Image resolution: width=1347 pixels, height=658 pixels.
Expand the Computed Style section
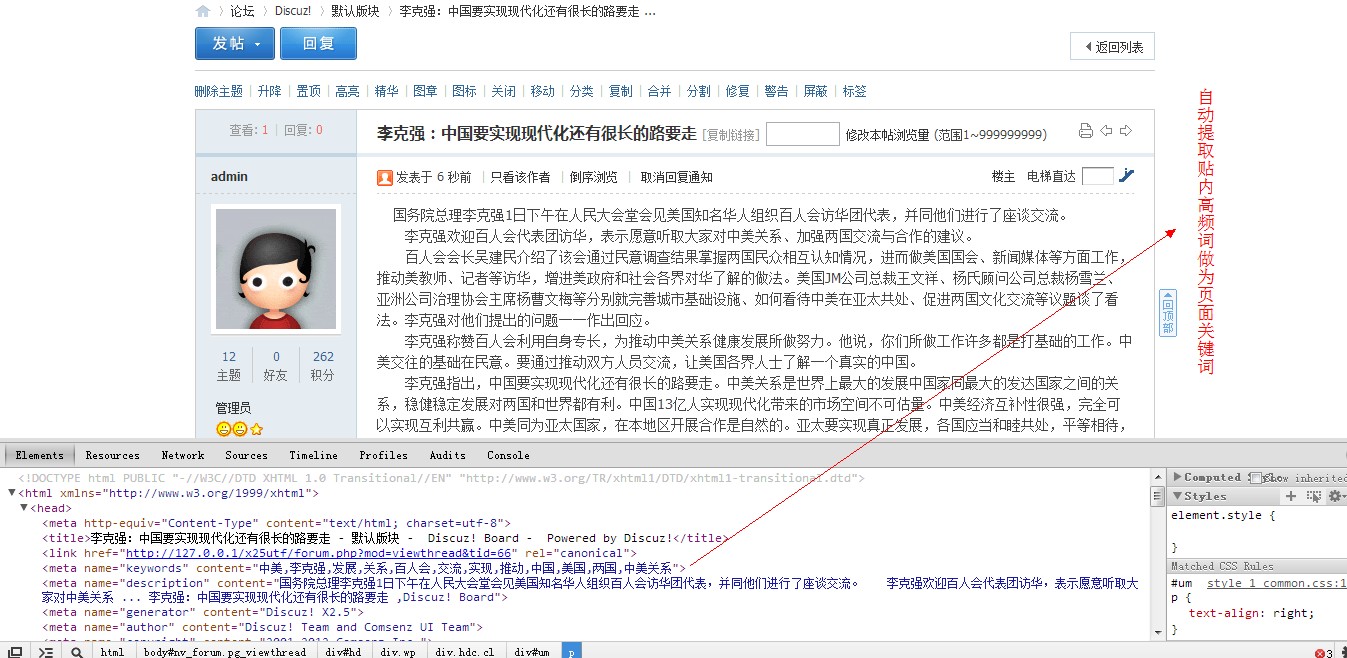point(1178,477)
